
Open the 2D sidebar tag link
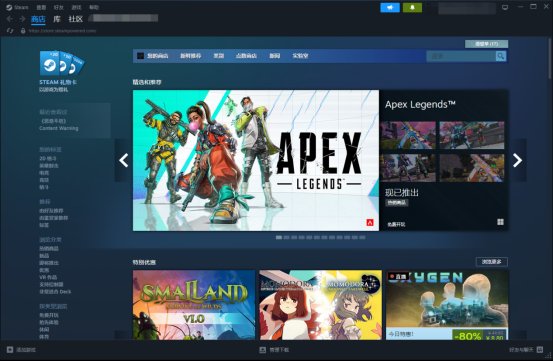(x=48, y=158)
